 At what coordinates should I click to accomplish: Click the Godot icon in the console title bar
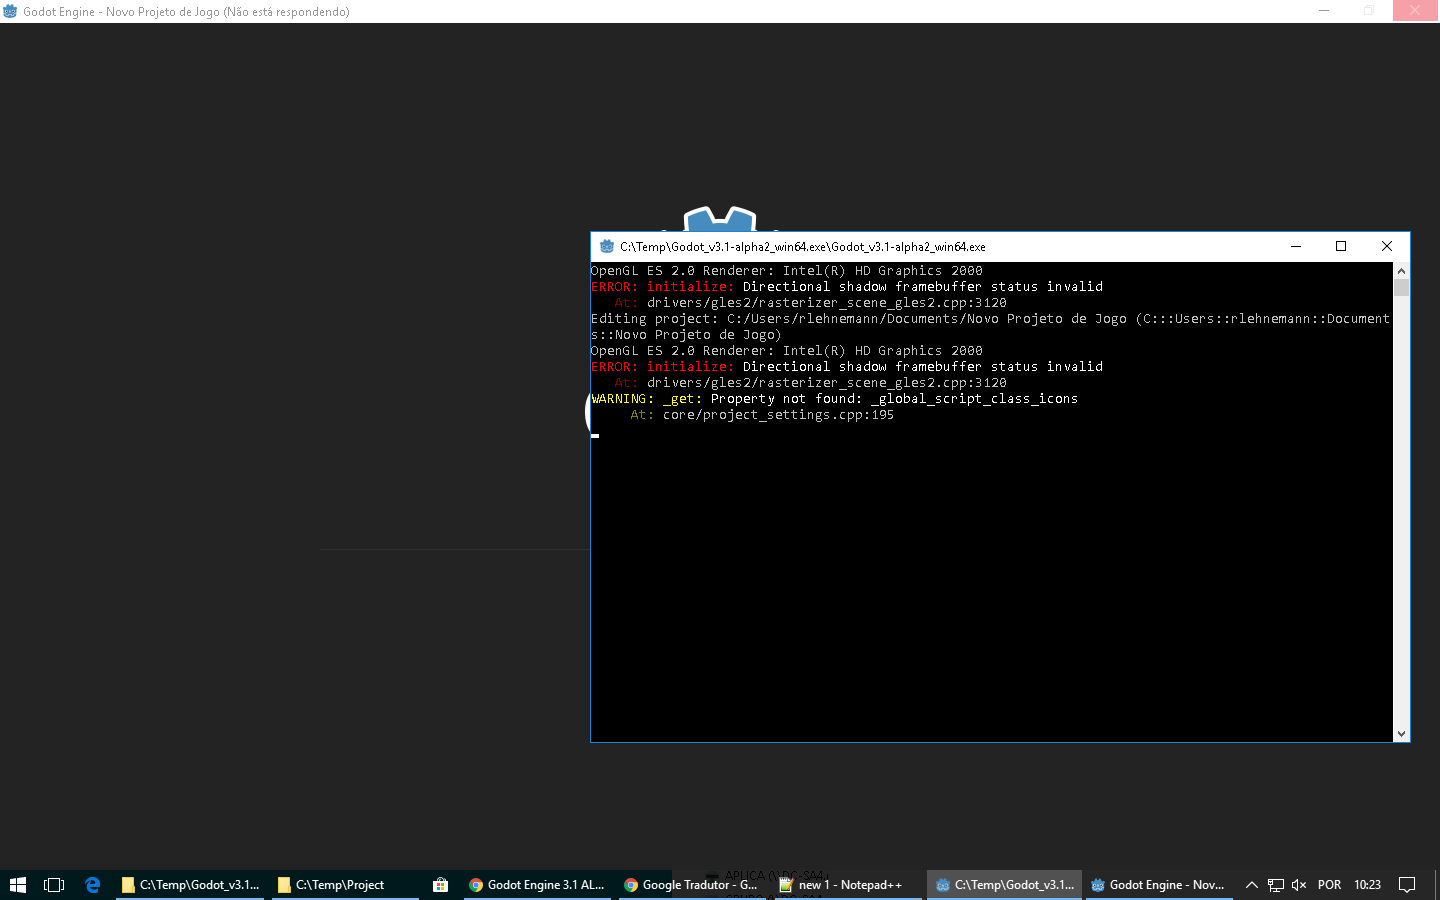click(607, 246)
